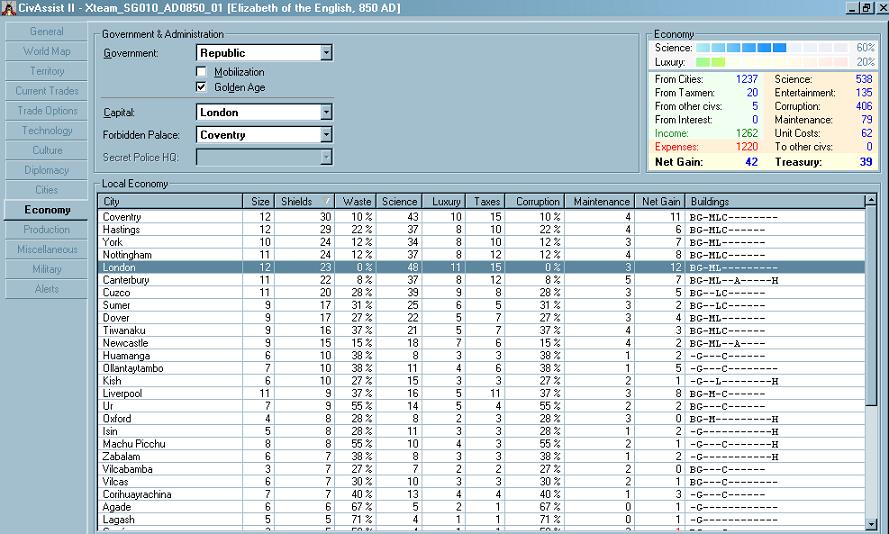Select the Coventry row in city list

tap(481, 217)
